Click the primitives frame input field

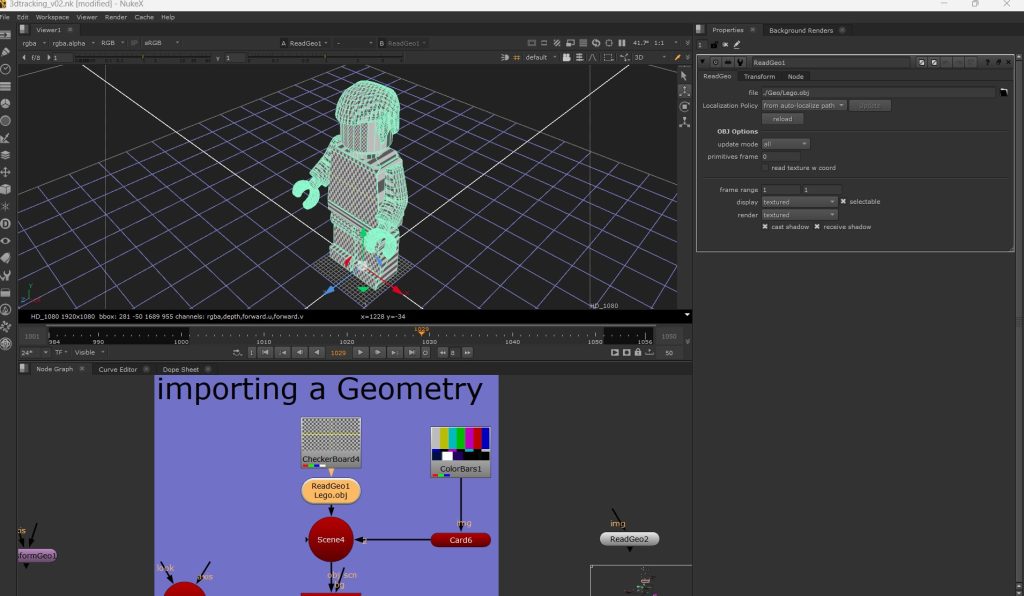(x=780, y=157)
